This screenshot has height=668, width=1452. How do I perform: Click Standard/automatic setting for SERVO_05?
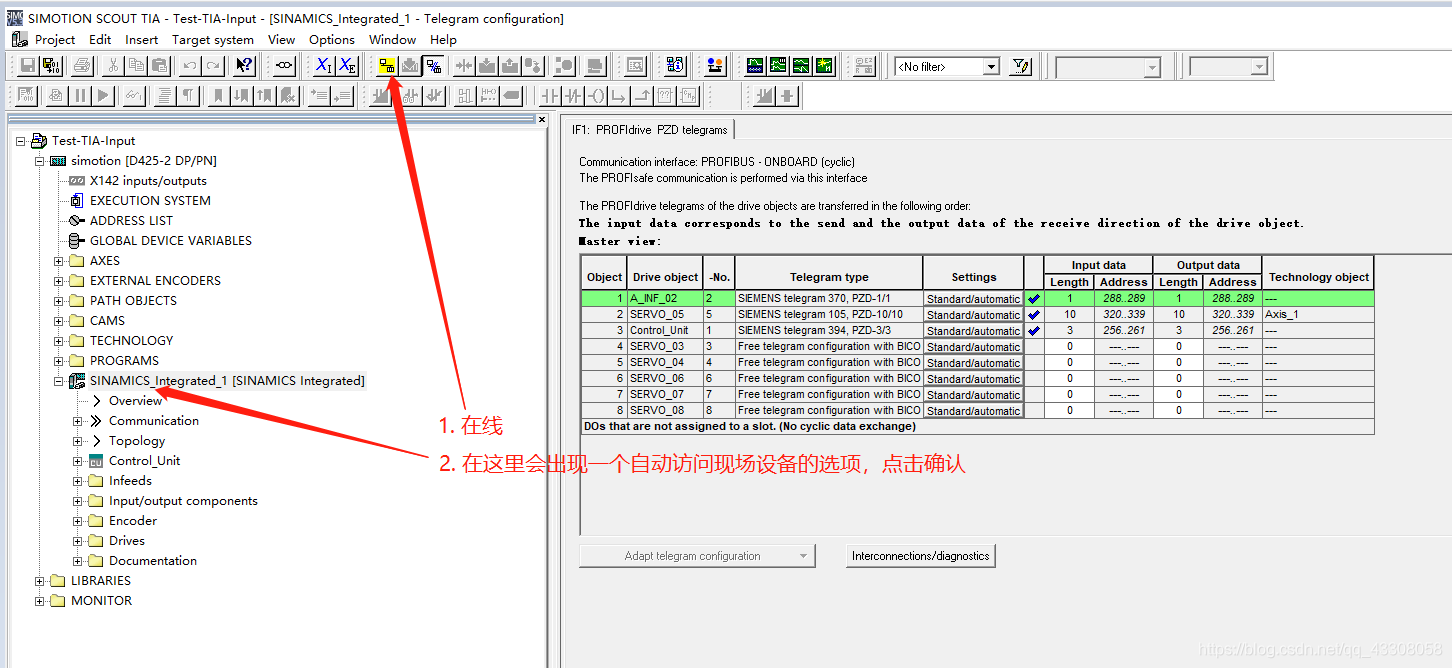coord(973,314)
